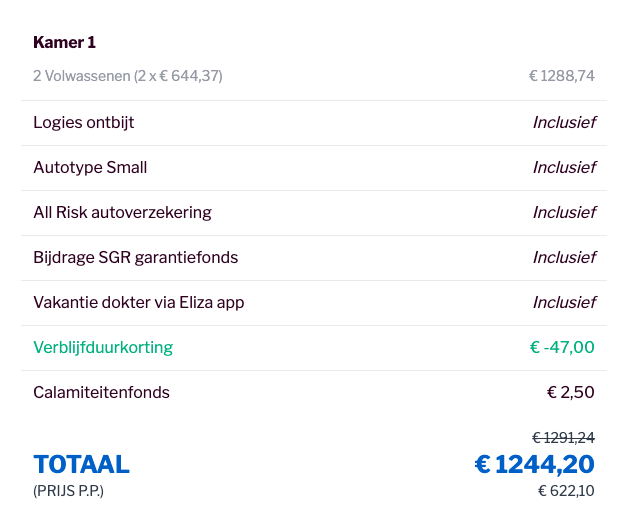
Task: Click the € -47,00 discount amount
Action: click(x=562, y=347)
